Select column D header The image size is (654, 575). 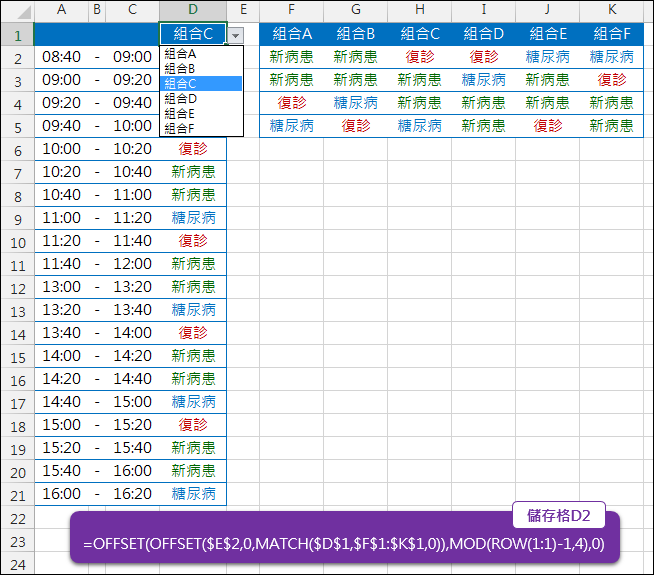193,10
